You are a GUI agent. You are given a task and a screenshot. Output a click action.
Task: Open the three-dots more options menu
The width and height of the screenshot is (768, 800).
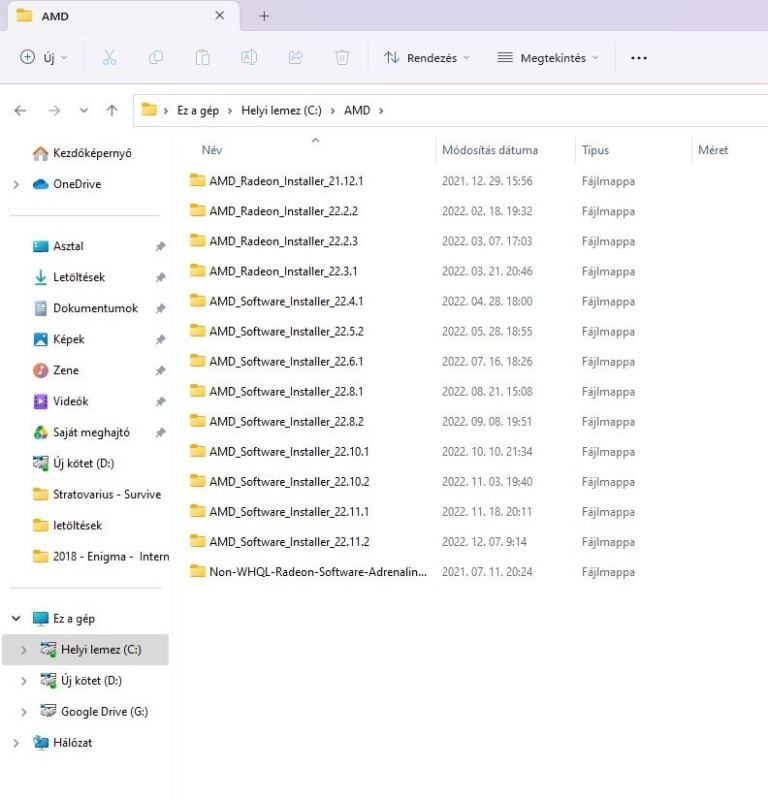click(638, 58)
